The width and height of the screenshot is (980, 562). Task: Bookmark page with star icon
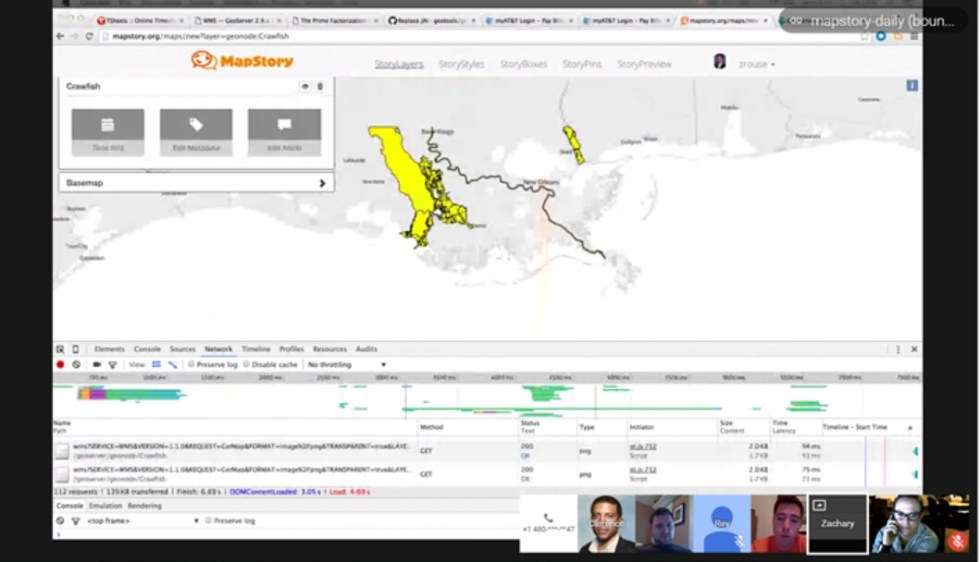[x=864, y=36]
